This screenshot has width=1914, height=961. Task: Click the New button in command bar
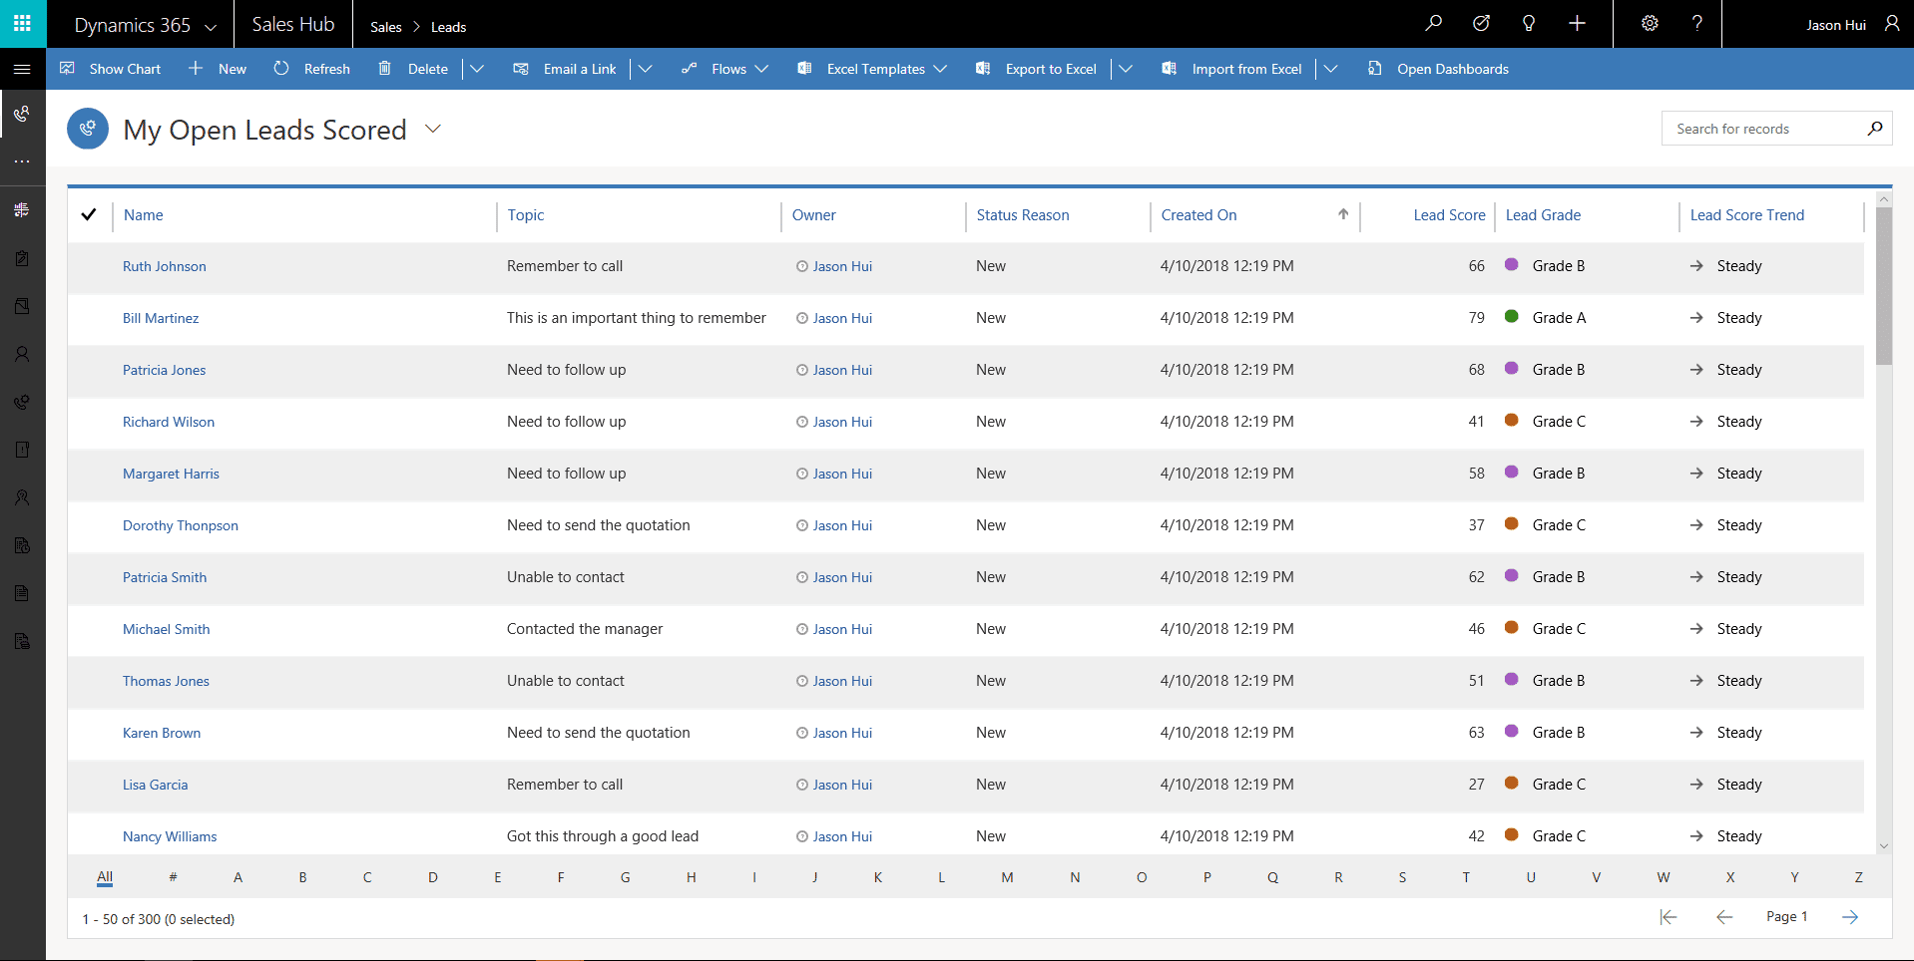coord(218,68)
